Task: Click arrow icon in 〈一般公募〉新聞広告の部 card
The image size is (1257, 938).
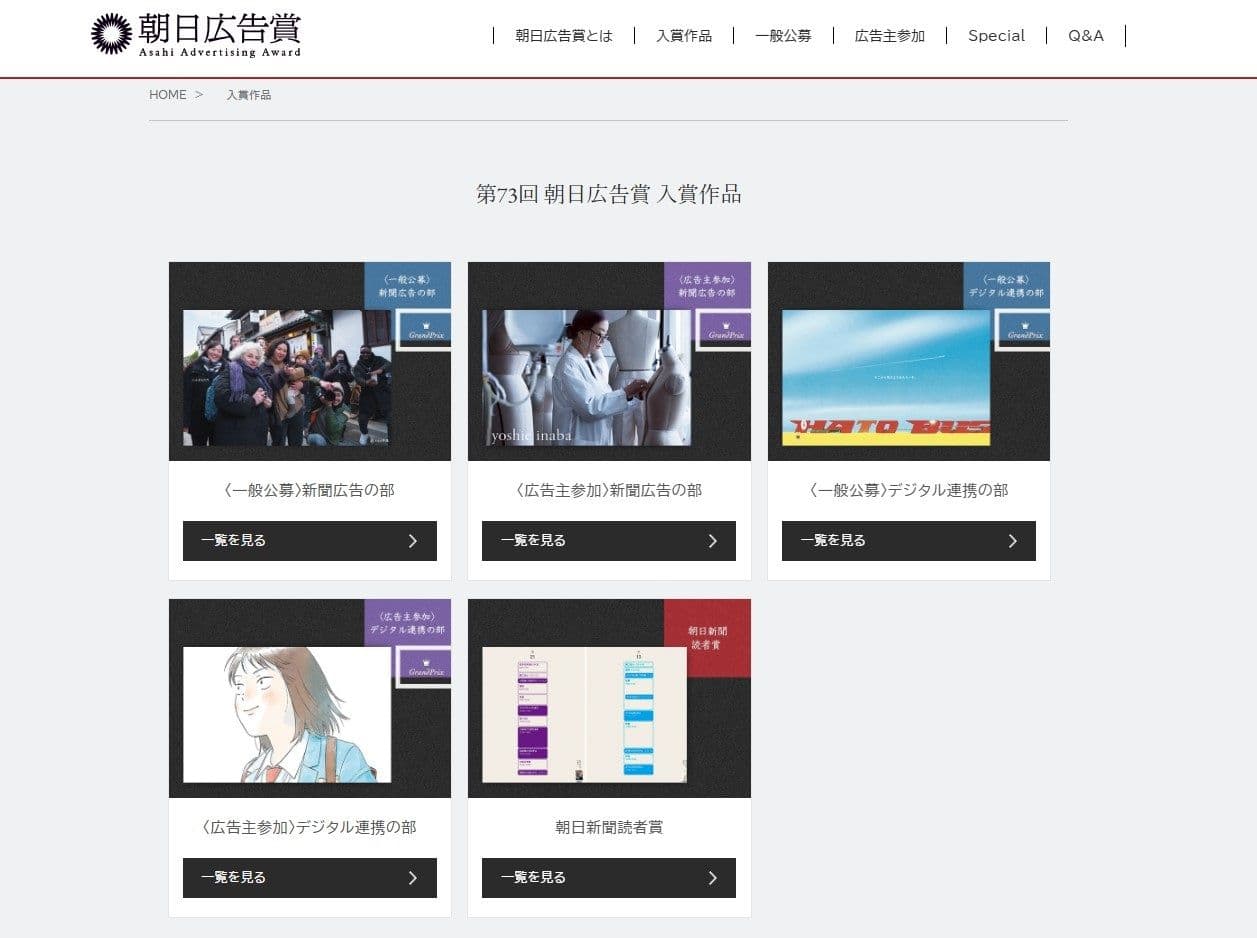Action: click(x=413, y=541)
